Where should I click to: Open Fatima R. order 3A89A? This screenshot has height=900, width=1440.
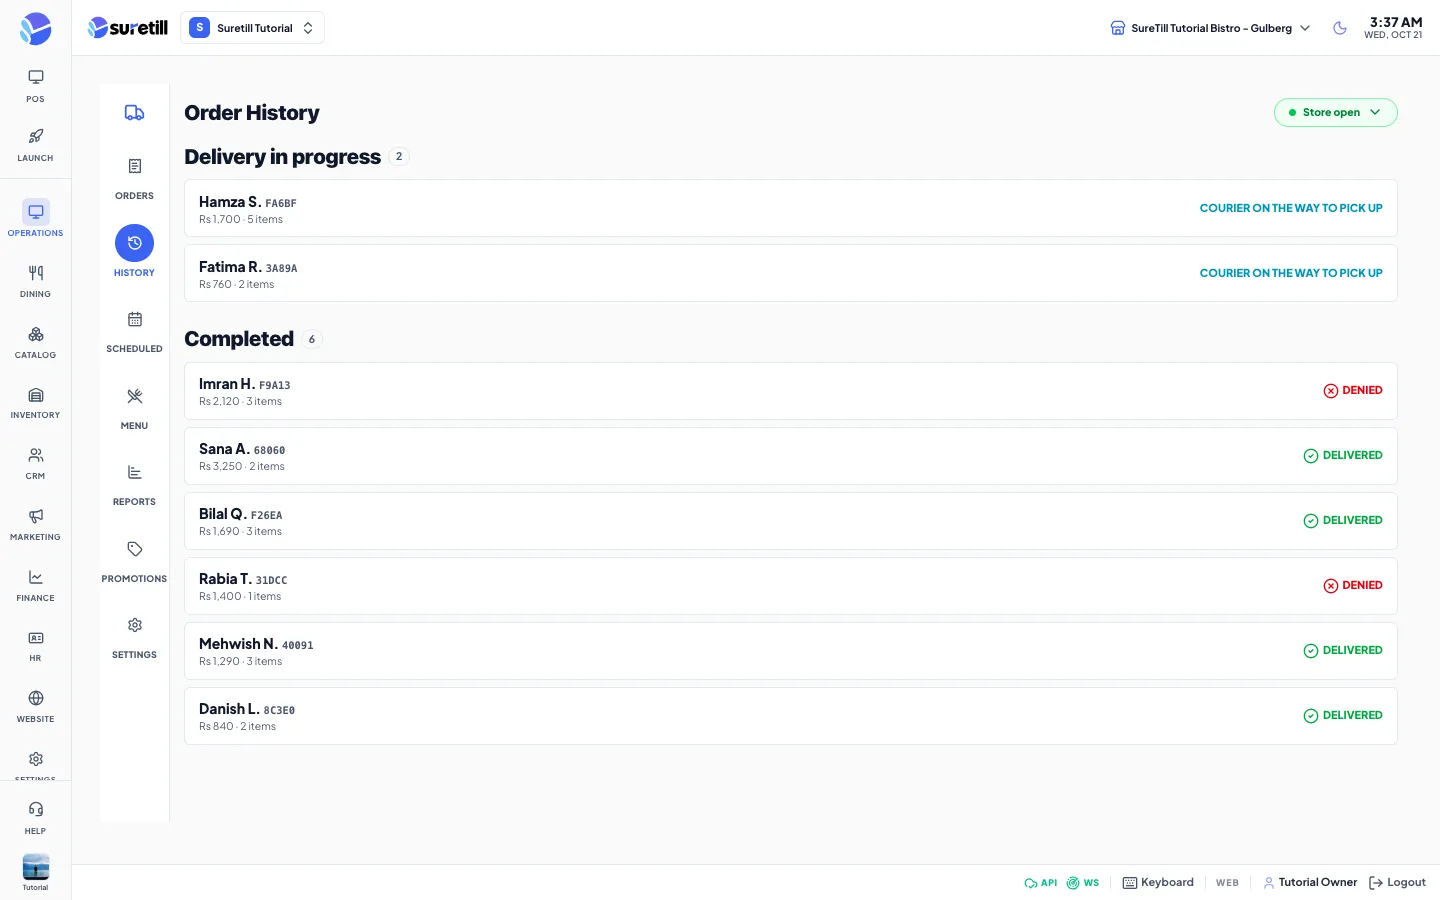pos(790,274)
